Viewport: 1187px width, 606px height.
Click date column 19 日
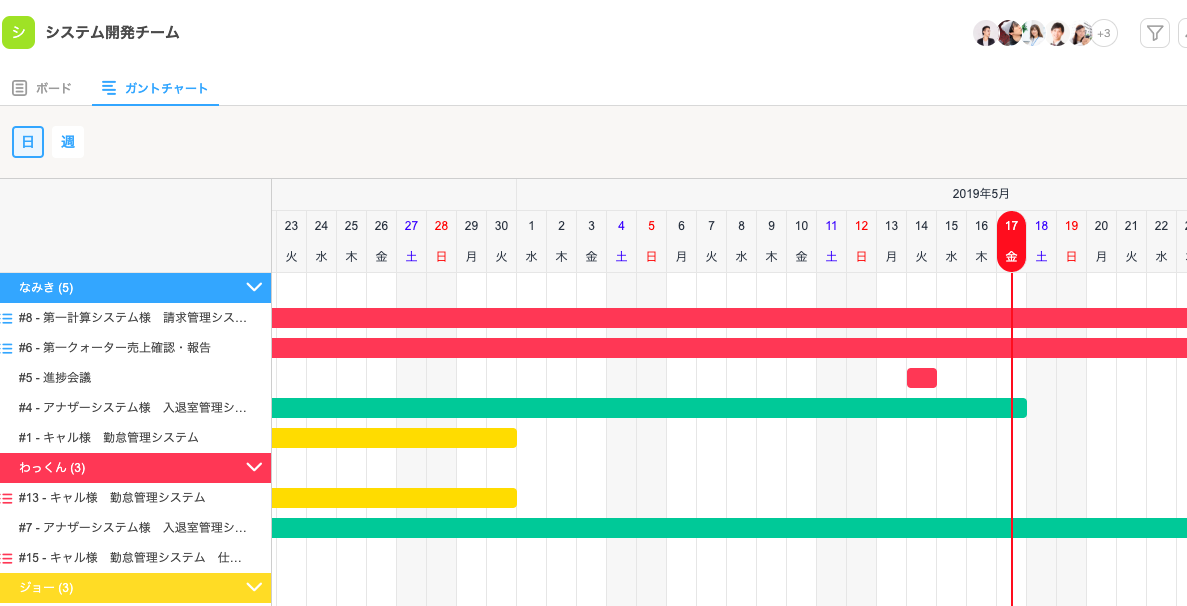pos(1071,241)
